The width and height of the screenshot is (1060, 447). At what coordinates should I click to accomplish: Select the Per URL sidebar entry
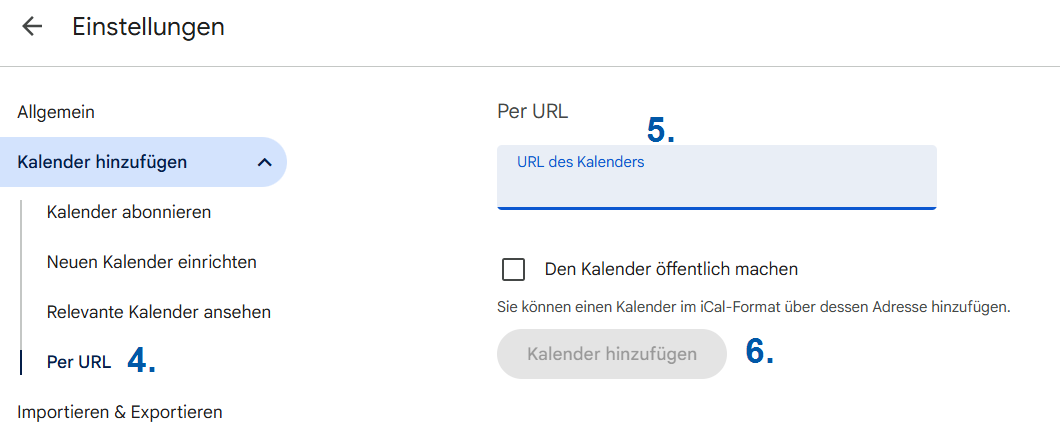(79, 362)
